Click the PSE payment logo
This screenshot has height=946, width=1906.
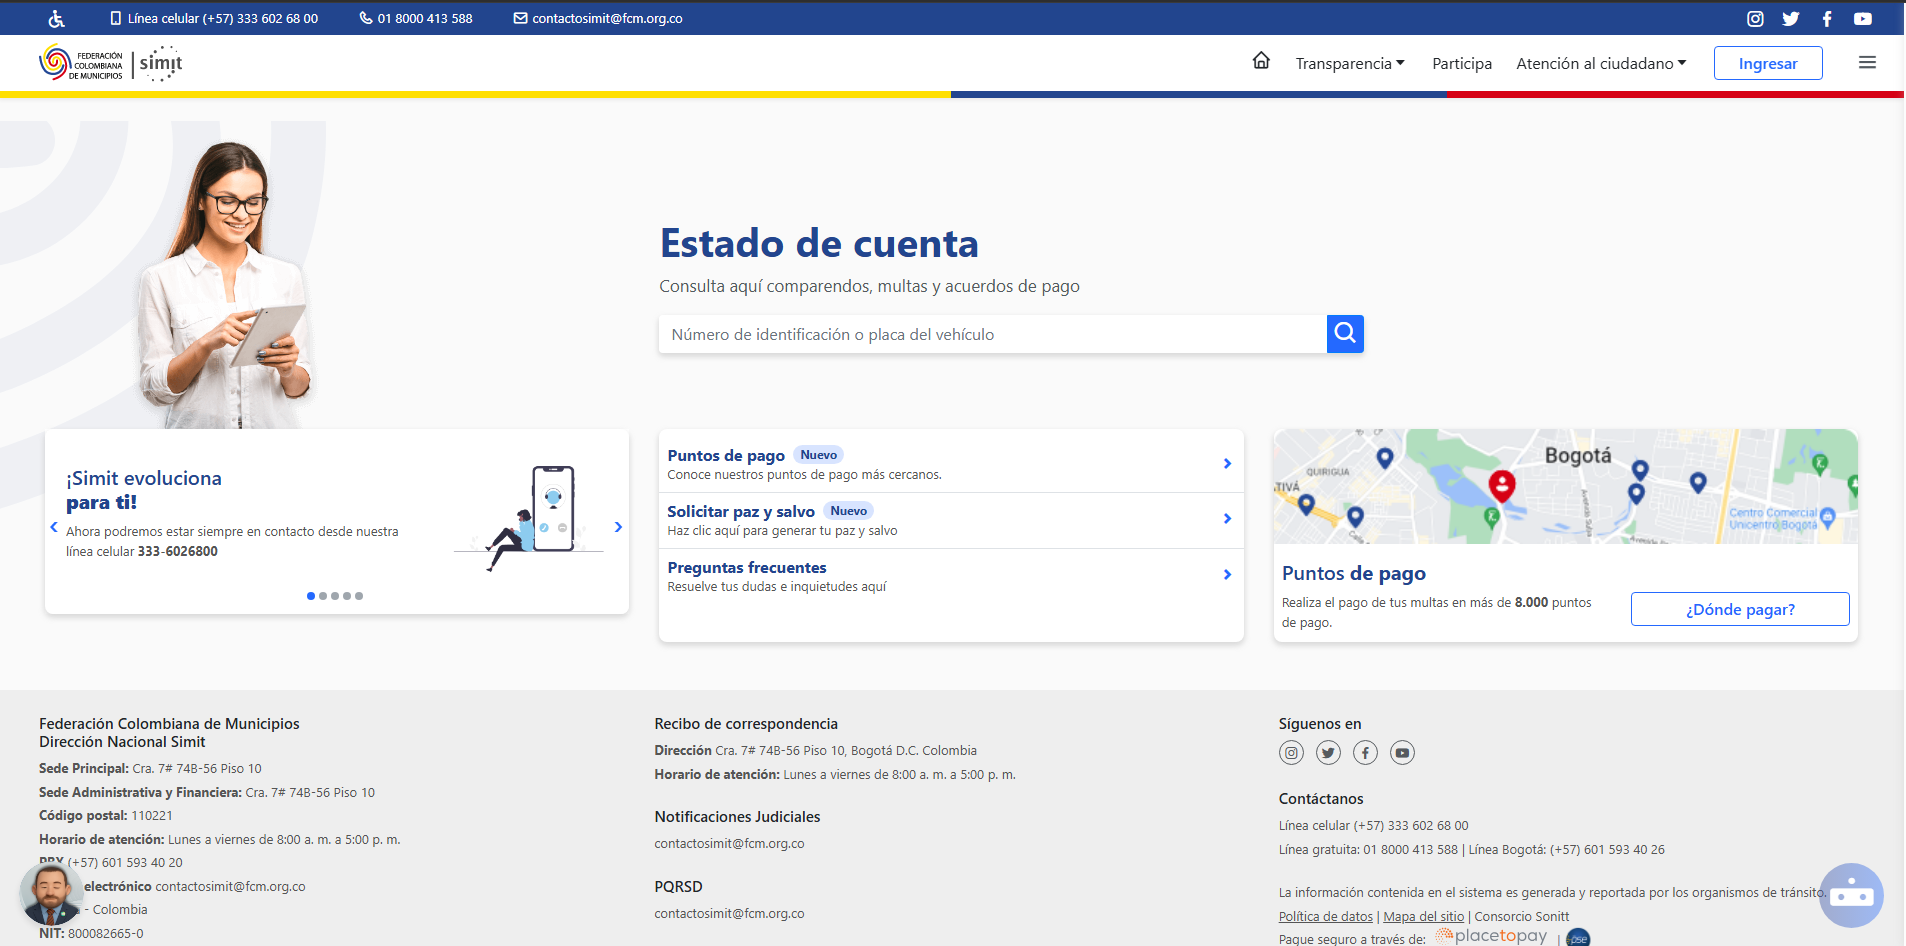(x=1578, y=938)
